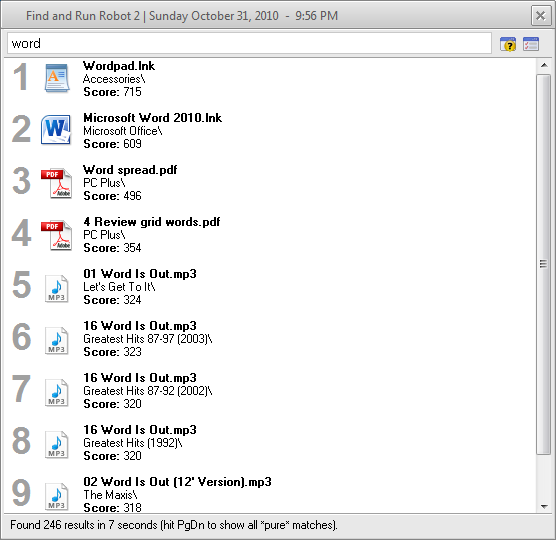This screenshot has width=556, height=540.
Task: Select result '4 Review grid words.pdf'
Action: 152,222
